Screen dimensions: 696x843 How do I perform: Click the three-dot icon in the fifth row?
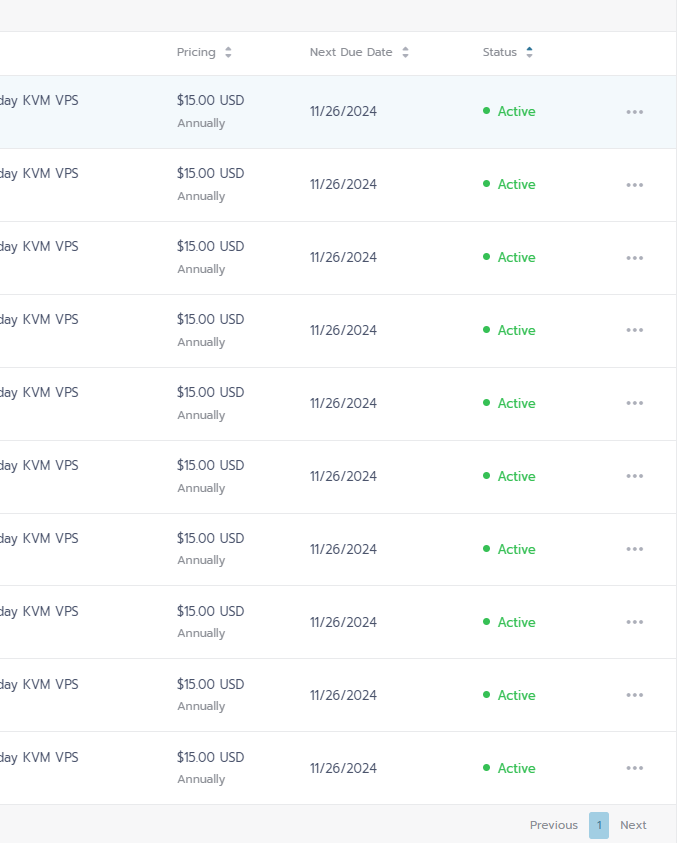coord(634,404)
